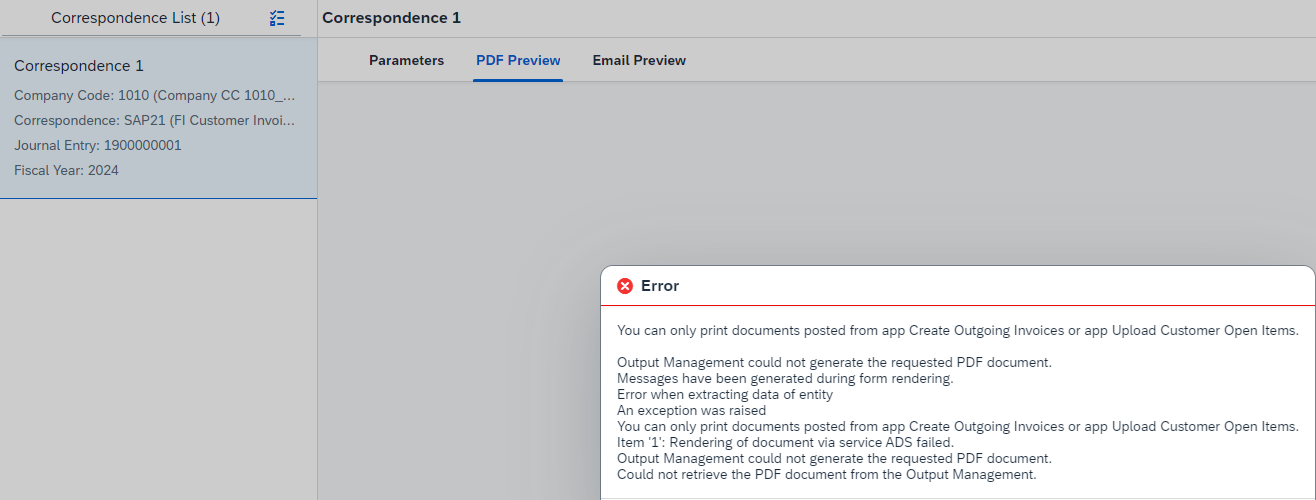Switch to the PDF Preview tab
This screenshot has width=1316, height=500.
pyautogui.click(x=518, y=60)
